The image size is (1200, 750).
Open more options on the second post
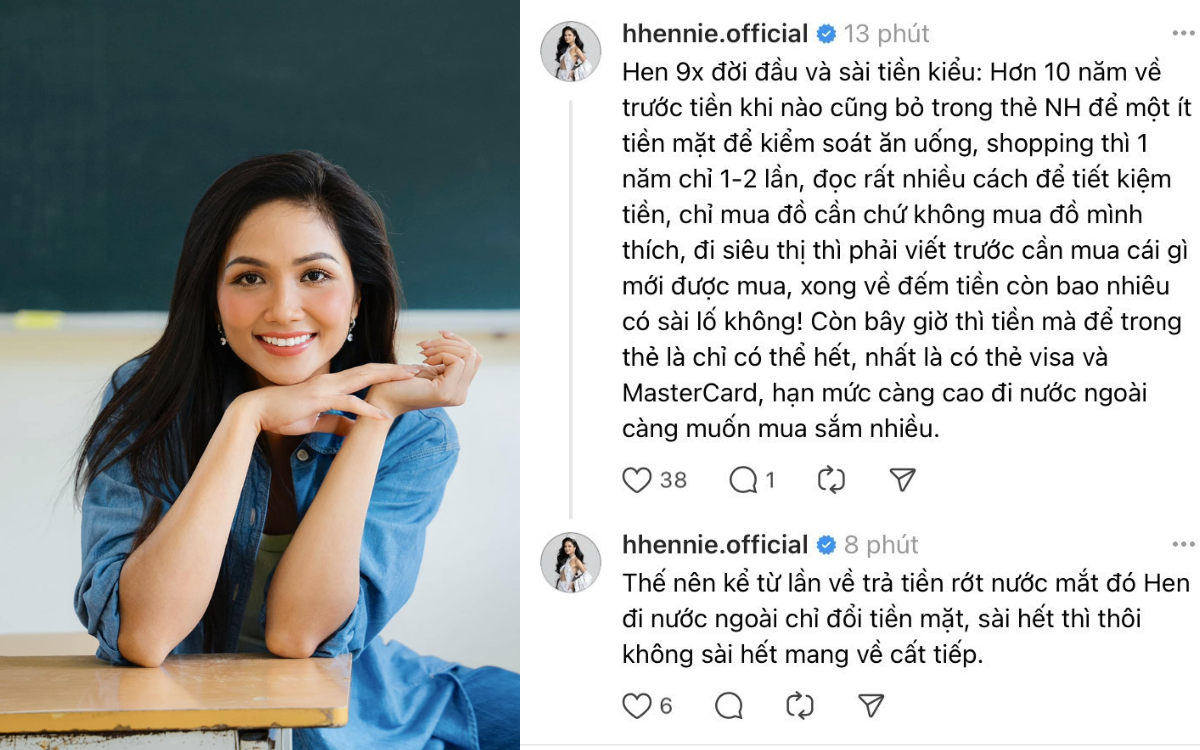(1183, 545)
